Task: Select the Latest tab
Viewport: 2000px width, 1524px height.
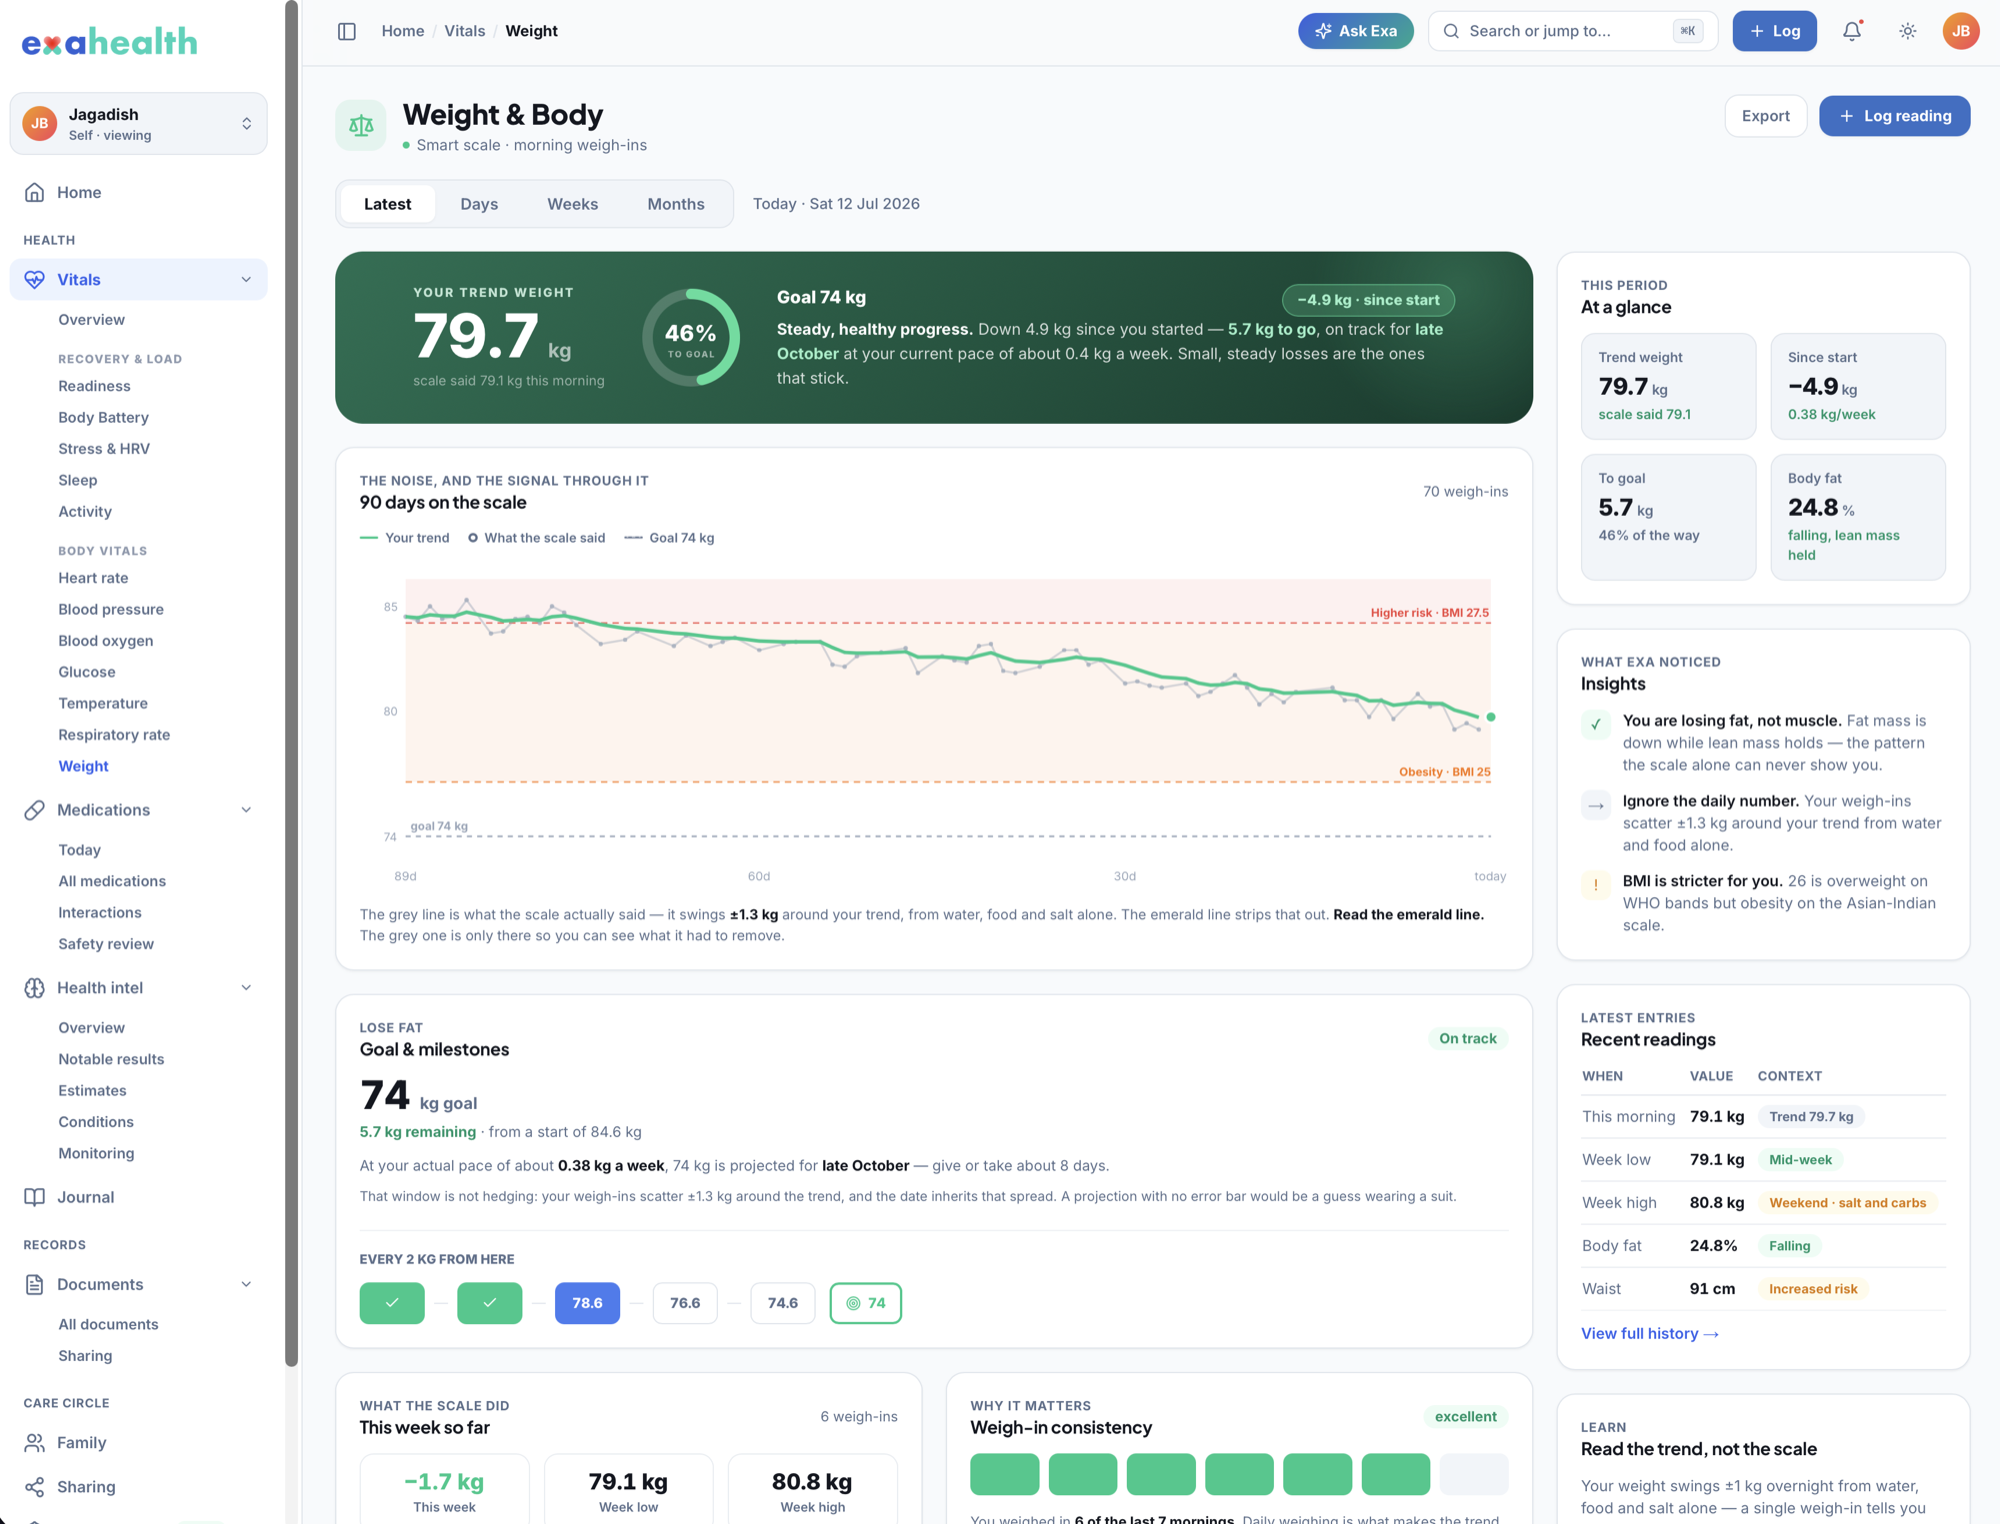Action: coord(387,204)
